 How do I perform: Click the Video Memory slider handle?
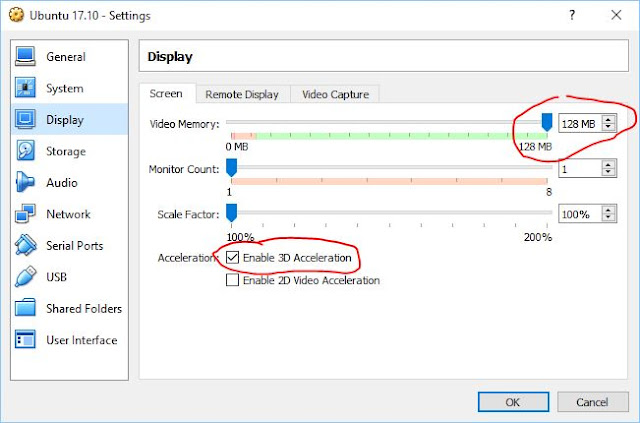coord(547,122)
